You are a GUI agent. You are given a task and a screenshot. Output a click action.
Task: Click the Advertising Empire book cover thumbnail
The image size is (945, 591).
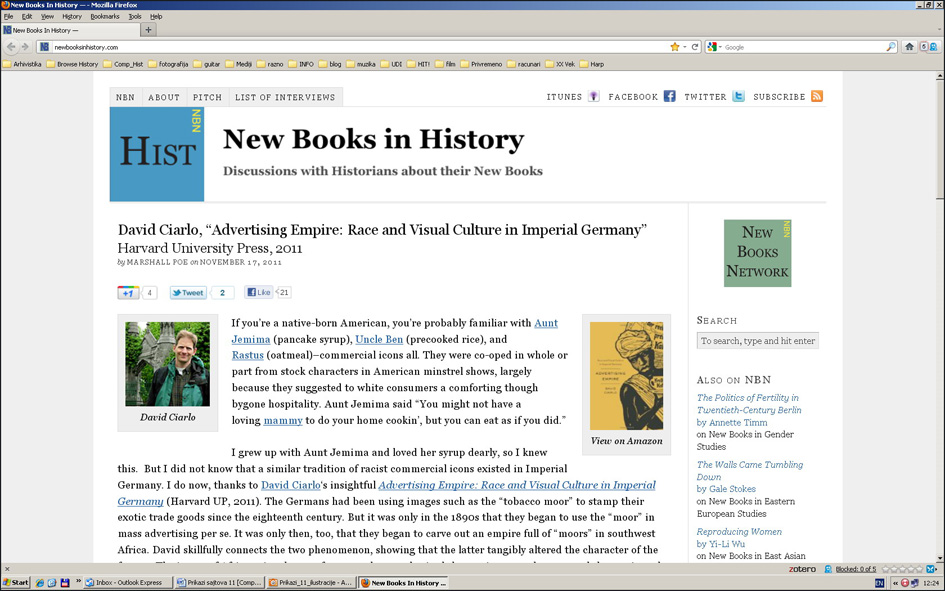(626, 375)
